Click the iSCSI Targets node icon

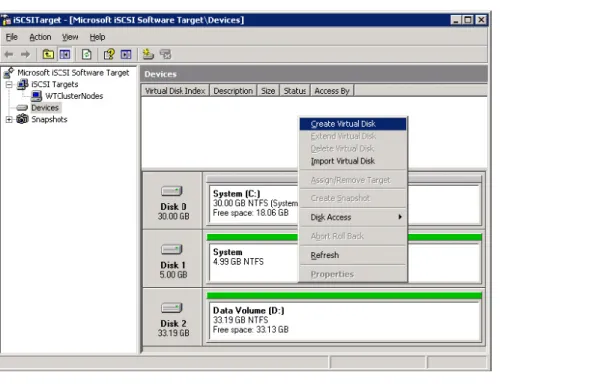click(x=23, y=84)
